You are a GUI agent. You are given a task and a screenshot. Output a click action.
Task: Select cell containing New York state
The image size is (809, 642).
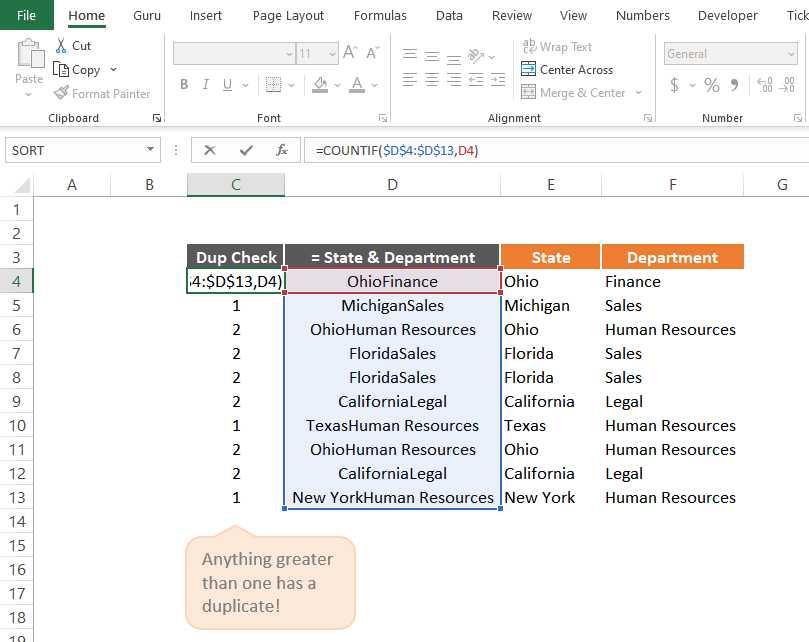point(551,497)
